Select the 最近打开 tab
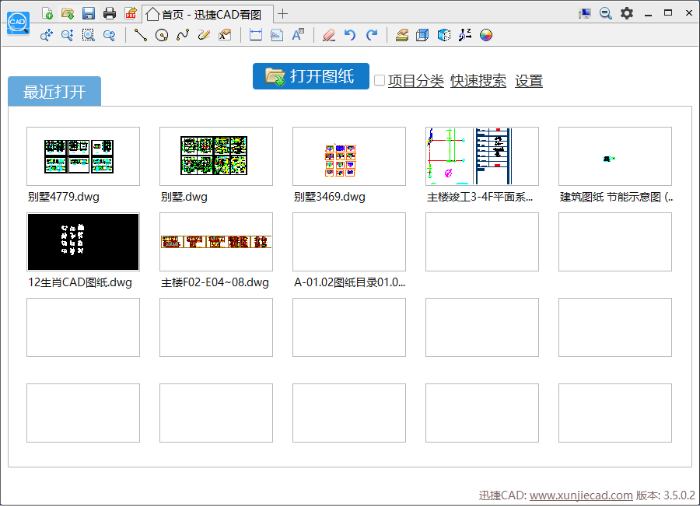 point(54,92)
